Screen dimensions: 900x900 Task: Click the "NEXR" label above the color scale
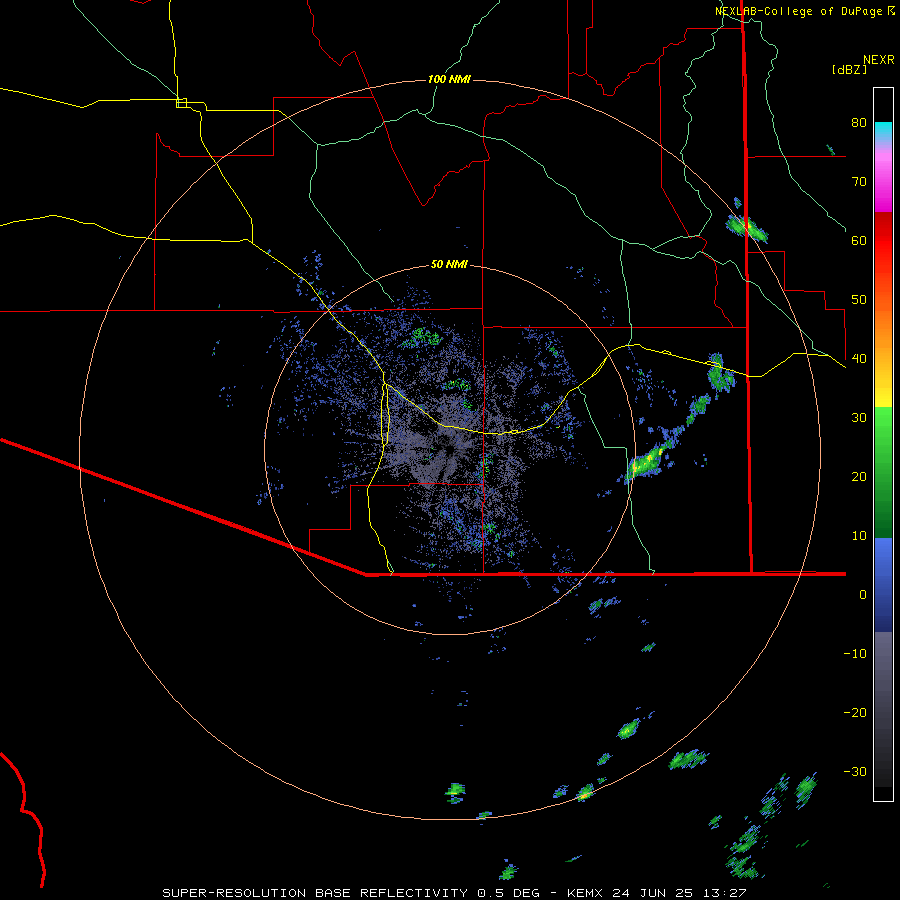878,60
